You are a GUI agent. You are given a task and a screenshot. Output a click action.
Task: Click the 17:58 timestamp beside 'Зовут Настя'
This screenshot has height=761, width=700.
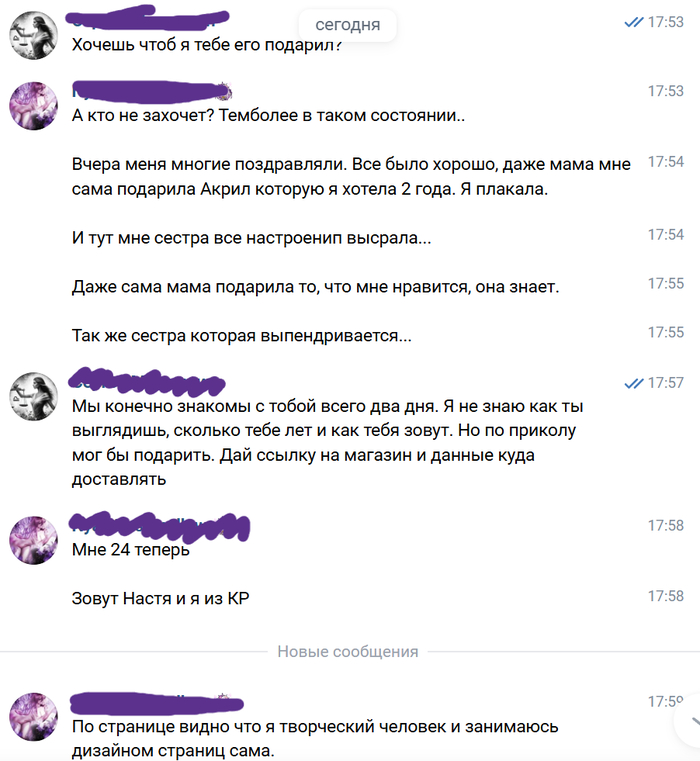666,596
